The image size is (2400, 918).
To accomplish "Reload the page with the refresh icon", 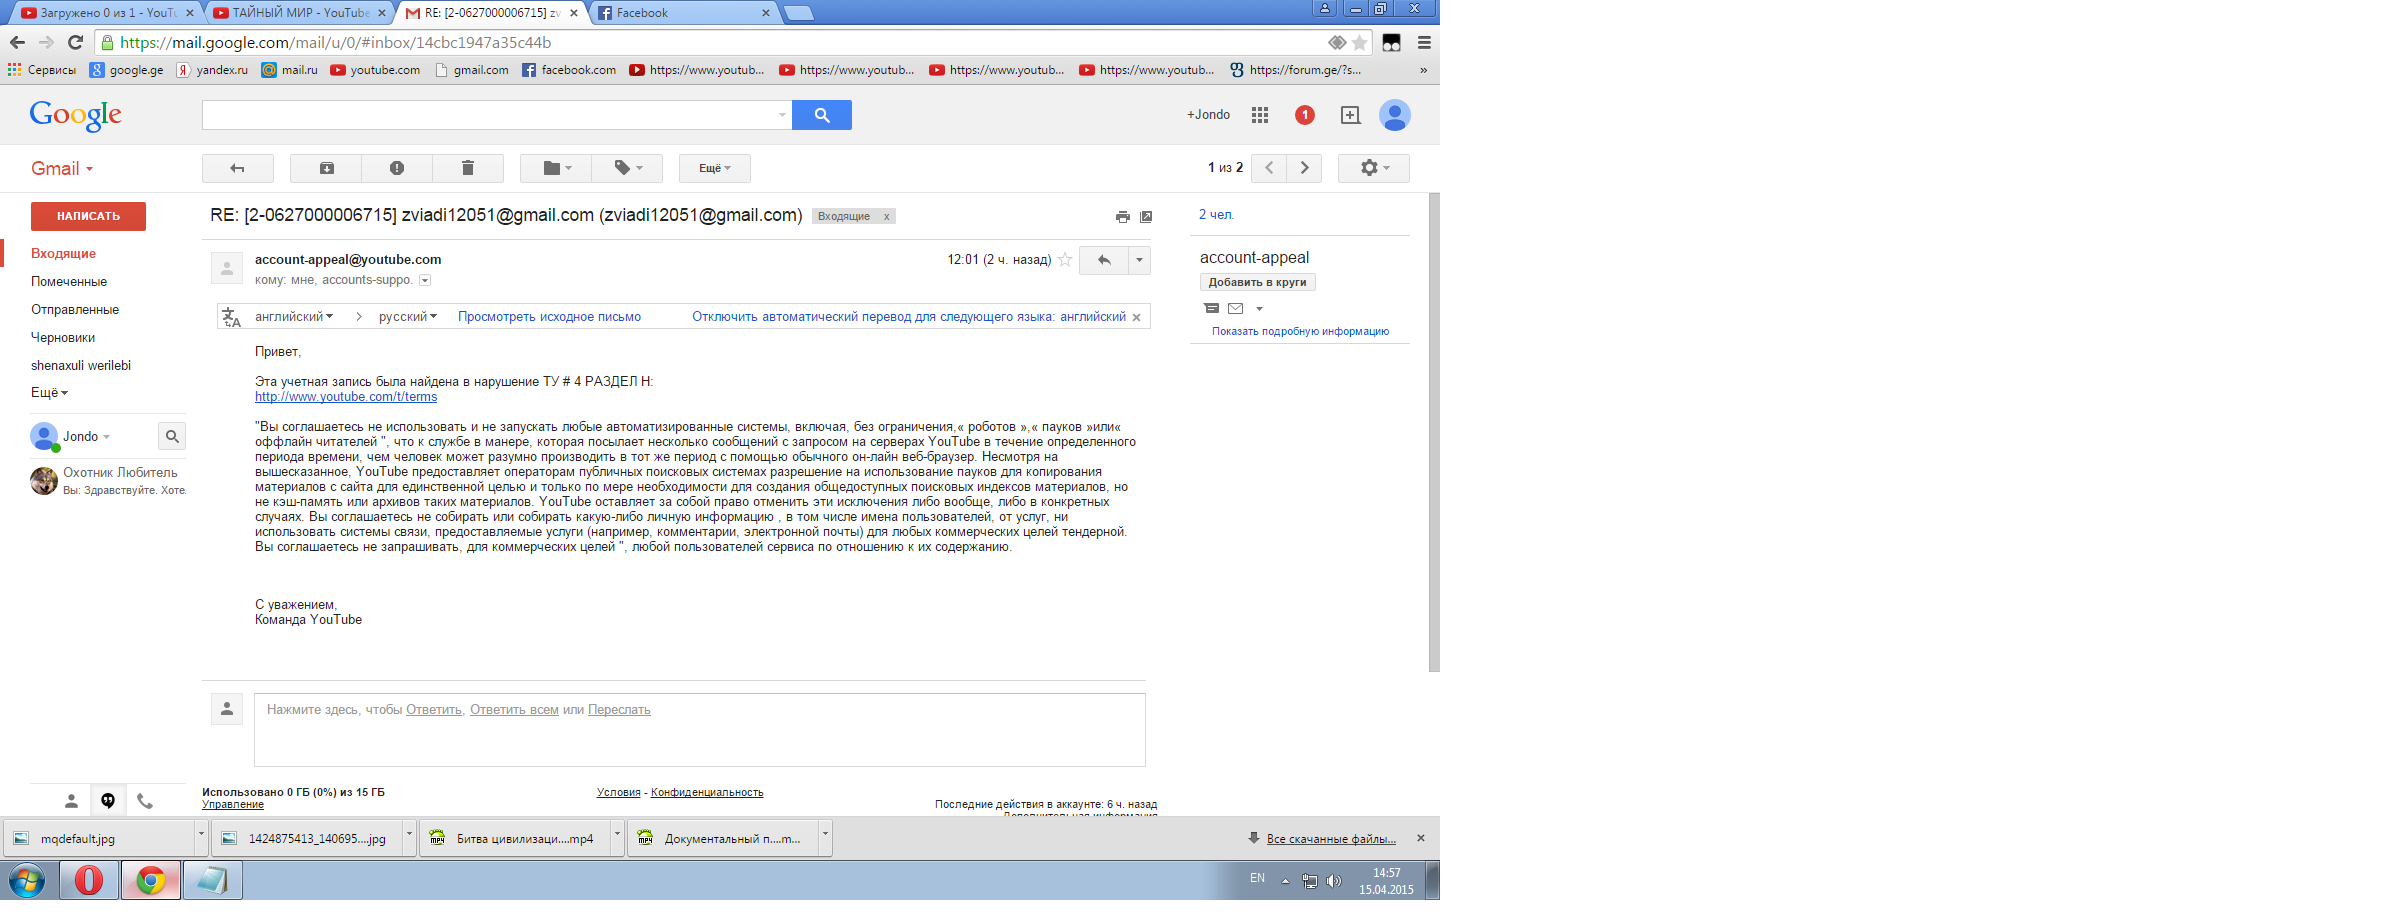I will click(x=75, y=42).
